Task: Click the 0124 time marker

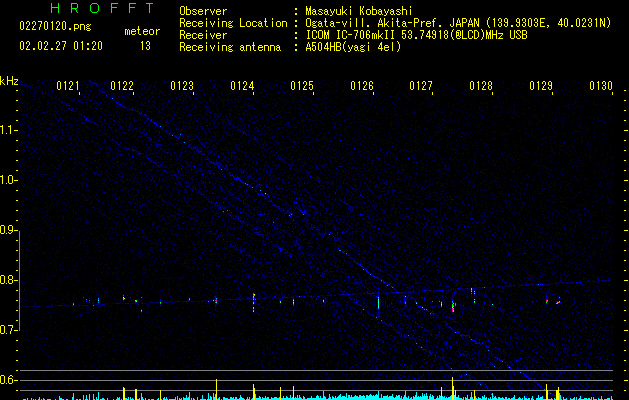Action: coord(242,86)
